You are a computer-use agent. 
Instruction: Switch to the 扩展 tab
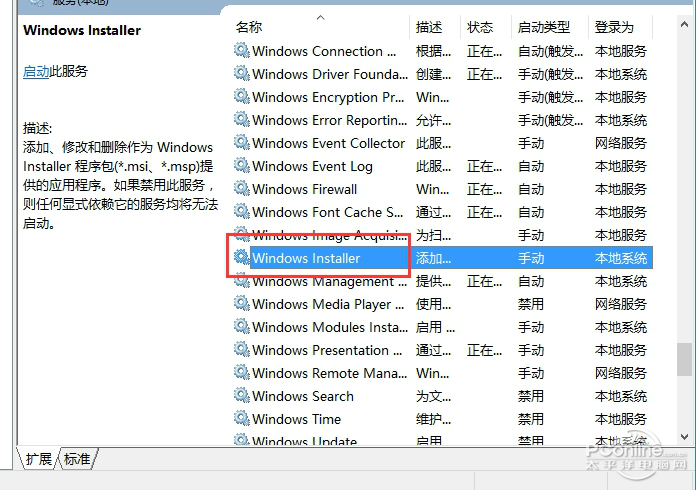(38, 458)
